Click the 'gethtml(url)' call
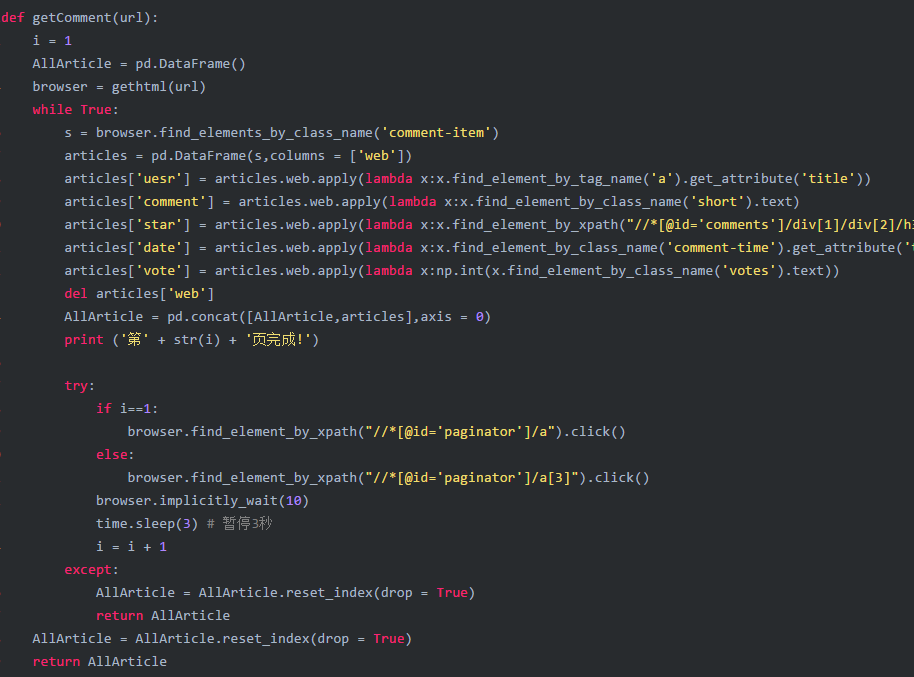 159,87
